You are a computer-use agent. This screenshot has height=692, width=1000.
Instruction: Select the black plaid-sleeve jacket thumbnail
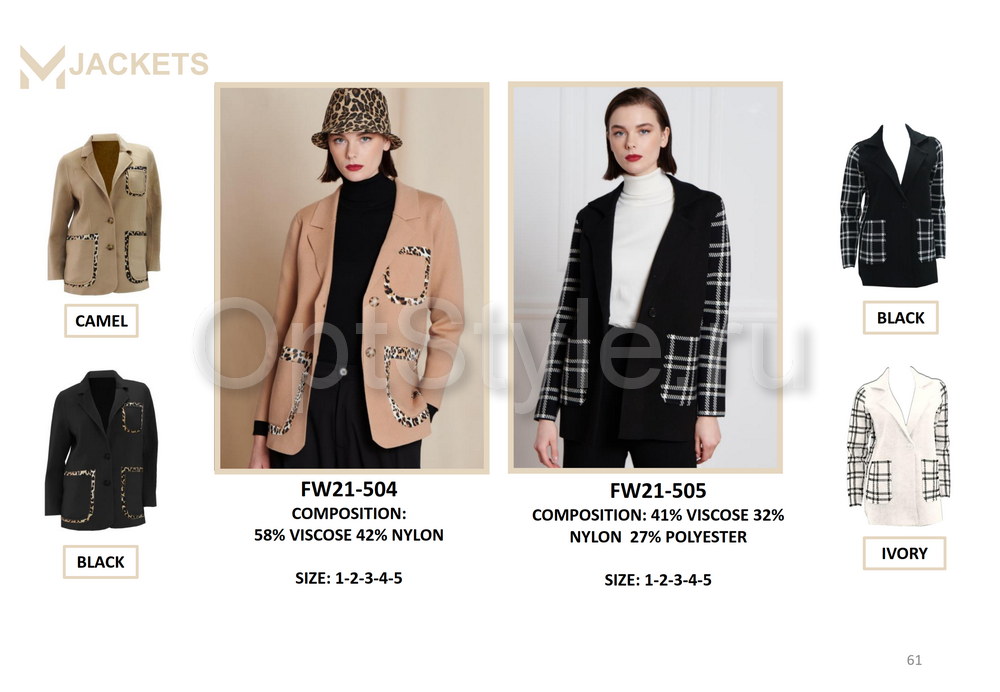click(893, 205)
